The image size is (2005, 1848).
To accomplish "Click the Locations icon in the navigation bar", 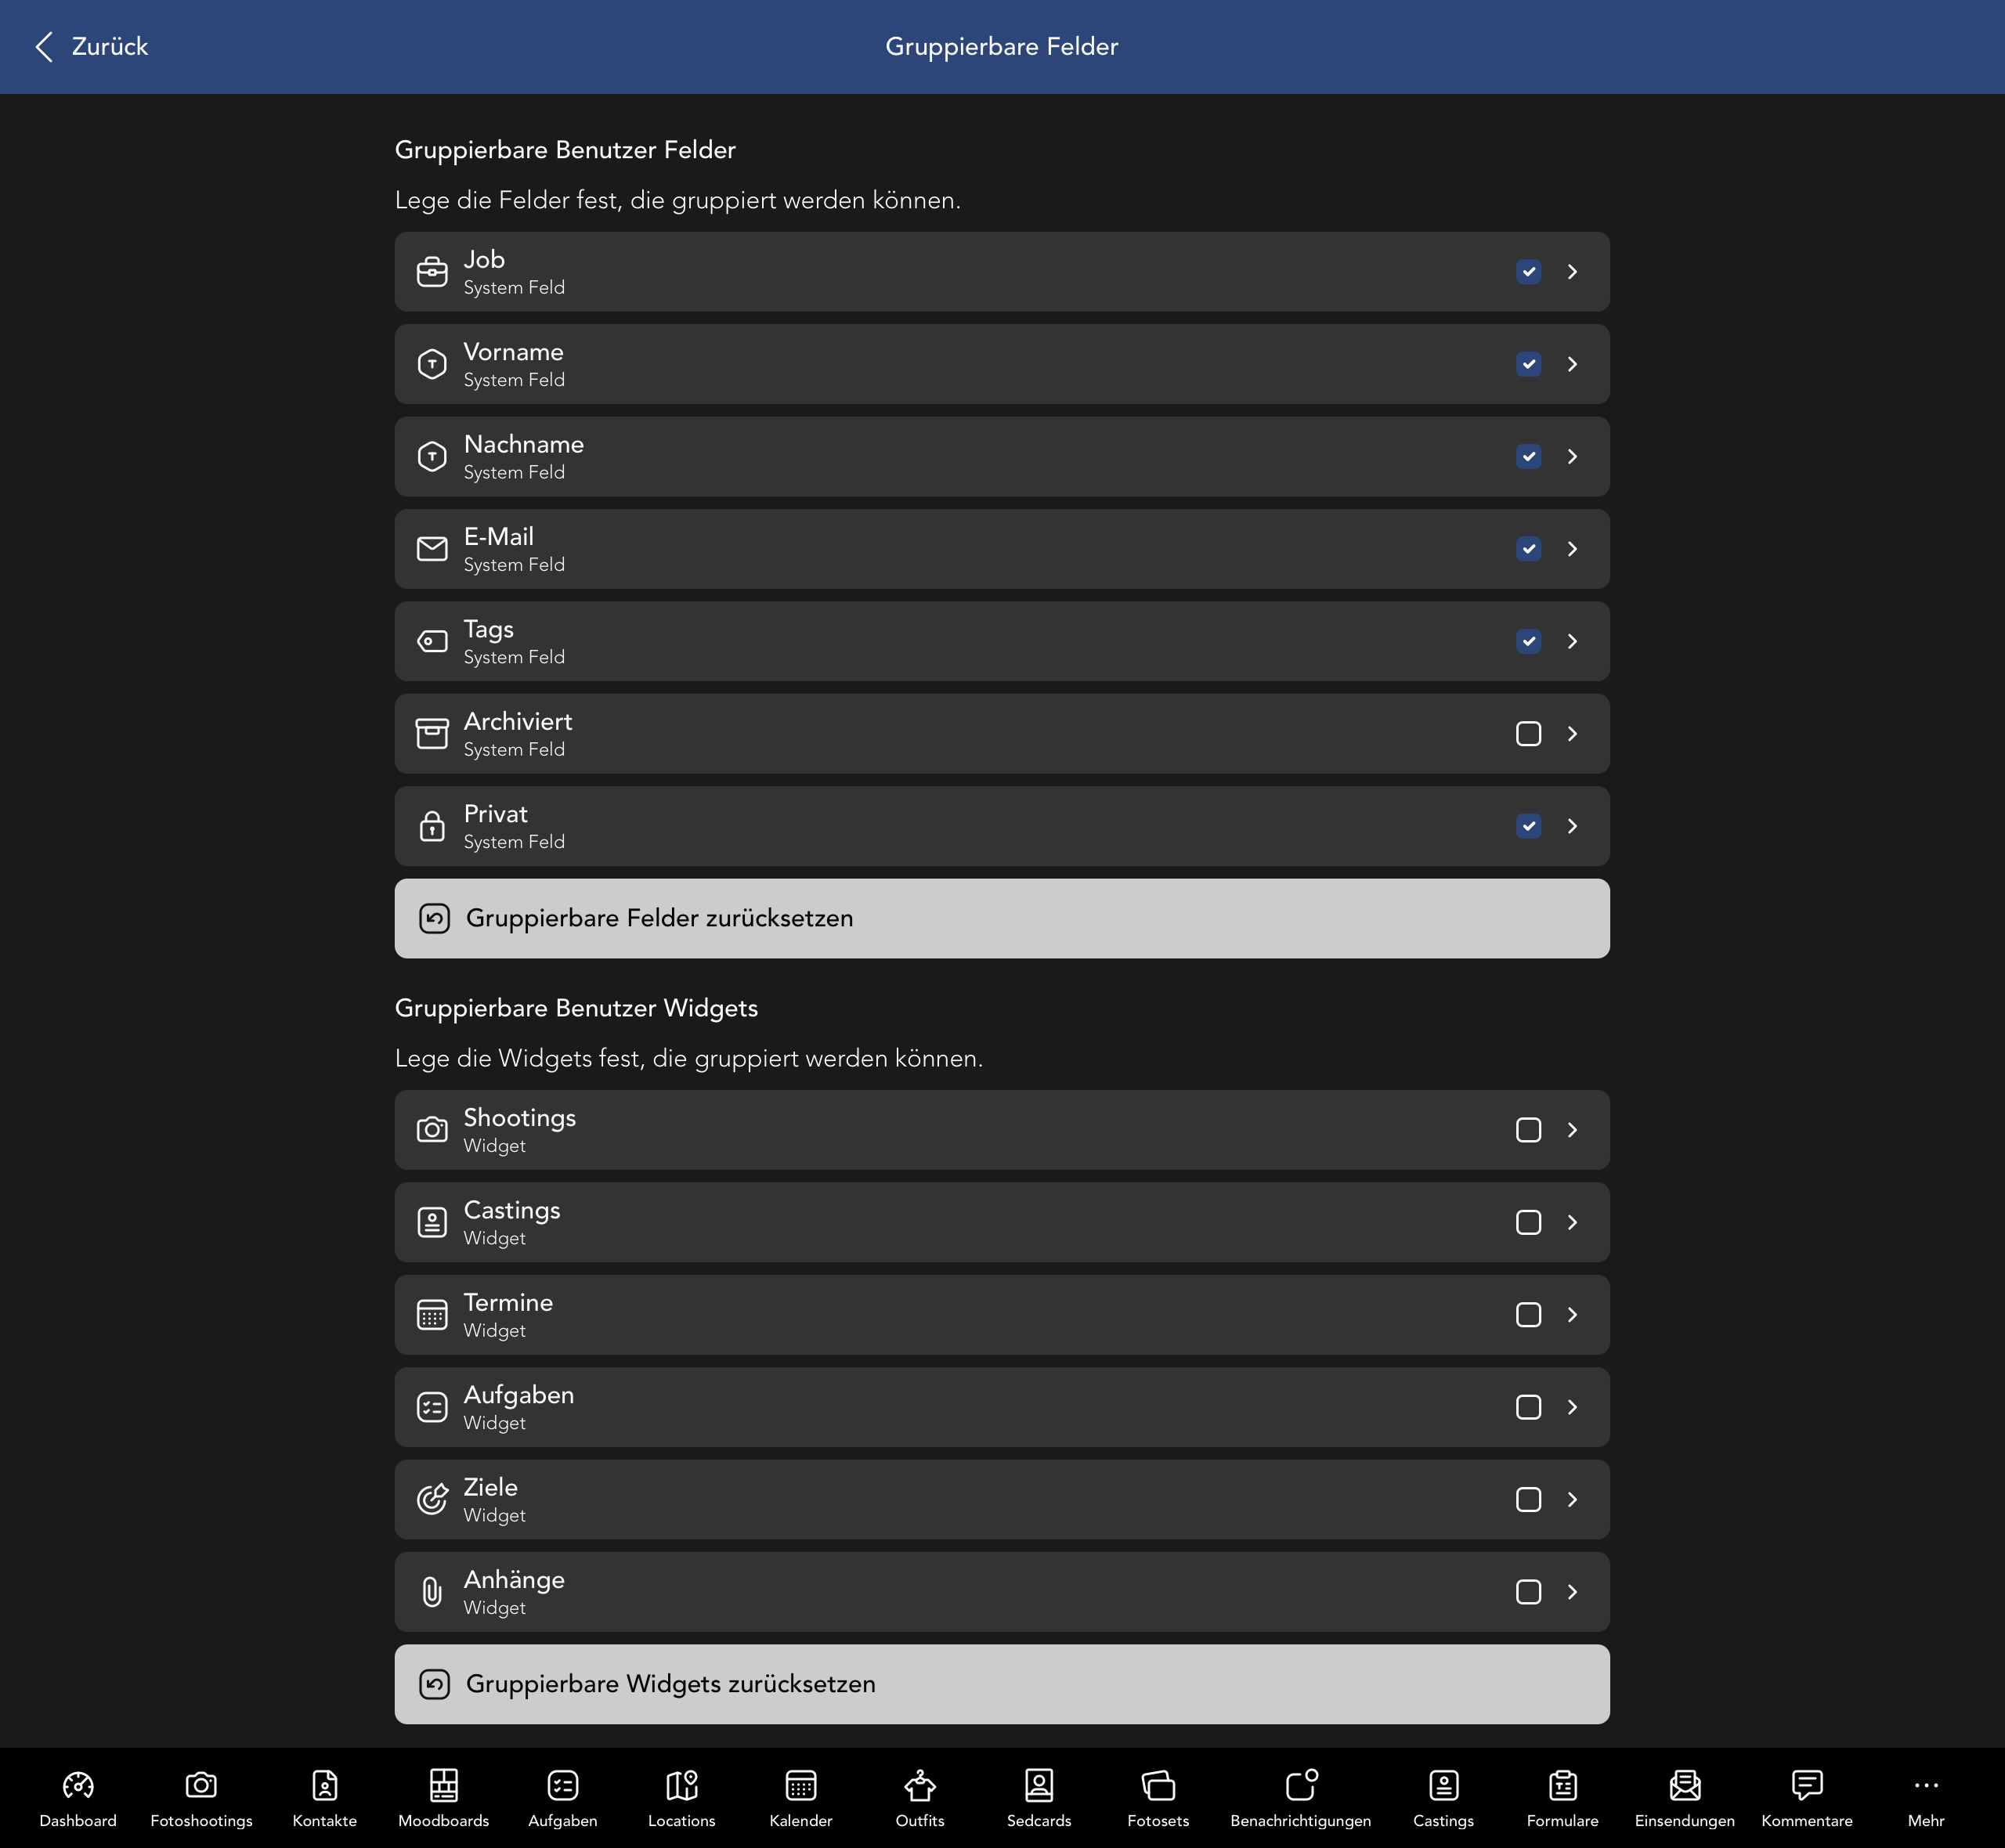I will [681, 1795].
